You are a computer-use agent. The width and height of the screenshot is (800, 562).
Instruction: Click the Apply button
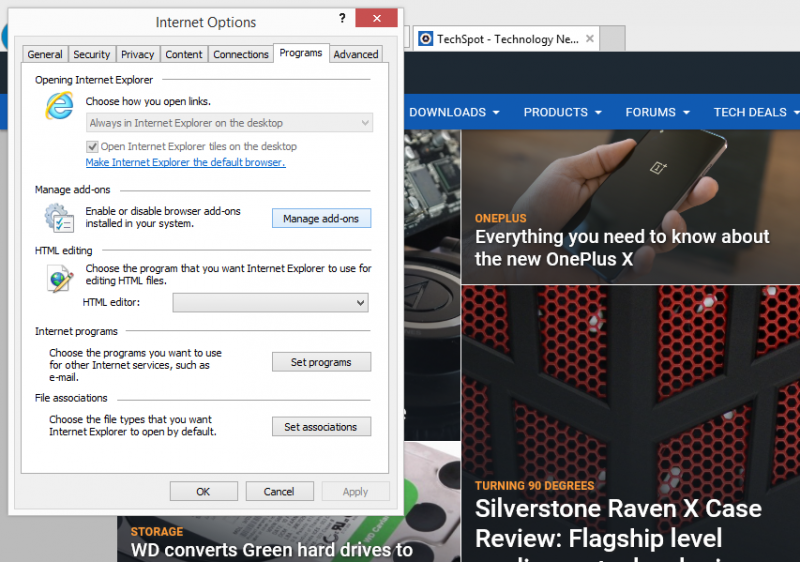pos(356,492)
